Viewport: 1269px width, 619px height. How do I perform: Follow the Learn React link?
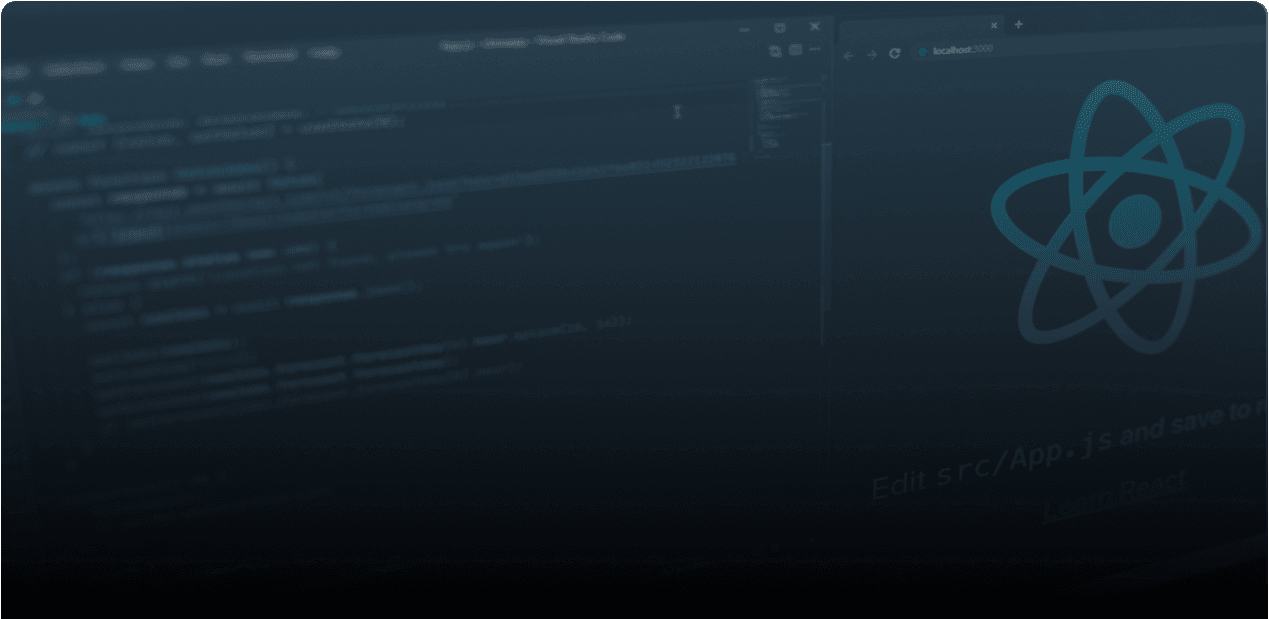[x=1114, y=496]
